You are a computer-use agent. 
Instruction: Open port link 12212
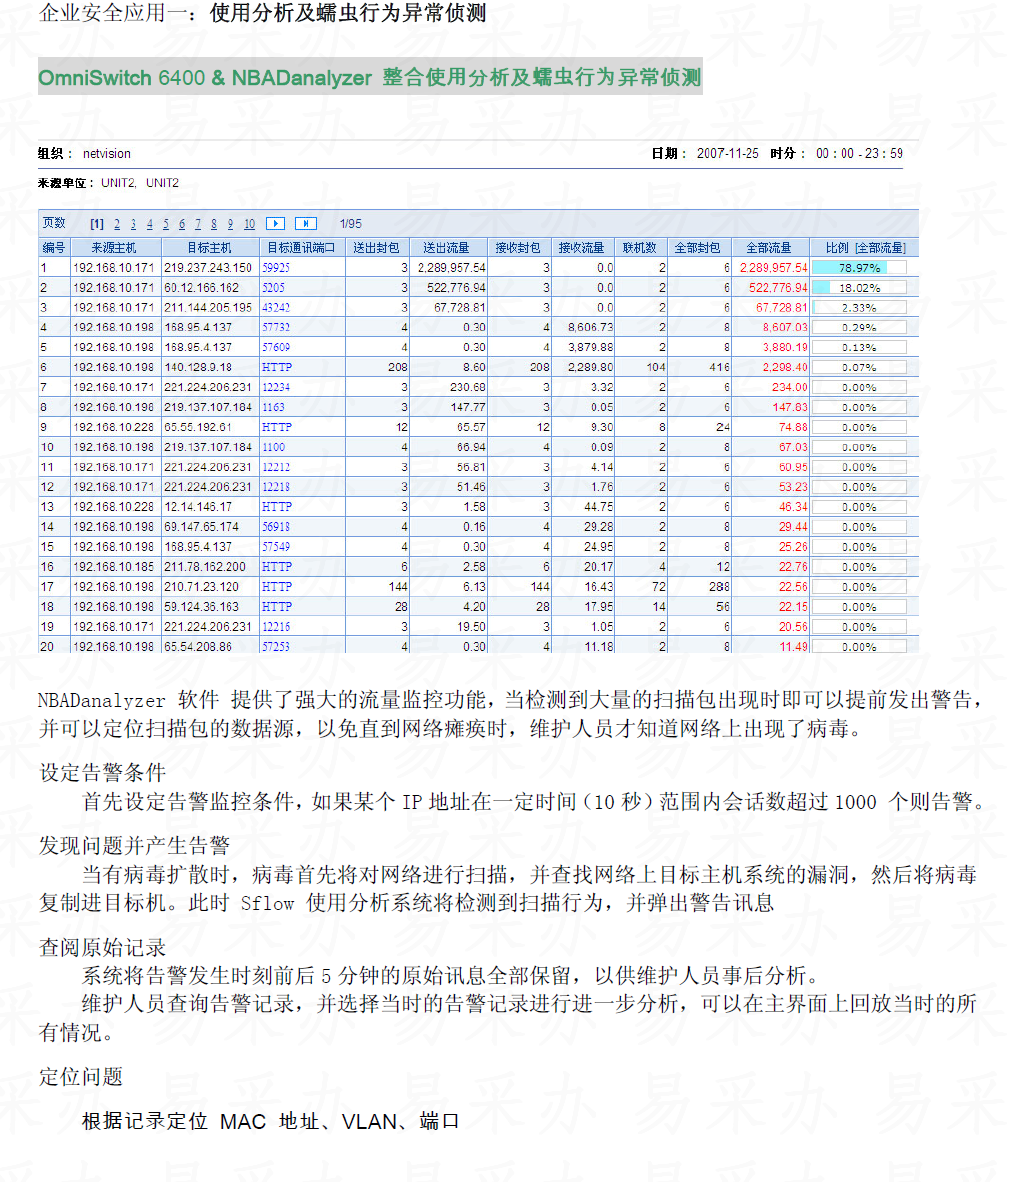click(276, 467)
